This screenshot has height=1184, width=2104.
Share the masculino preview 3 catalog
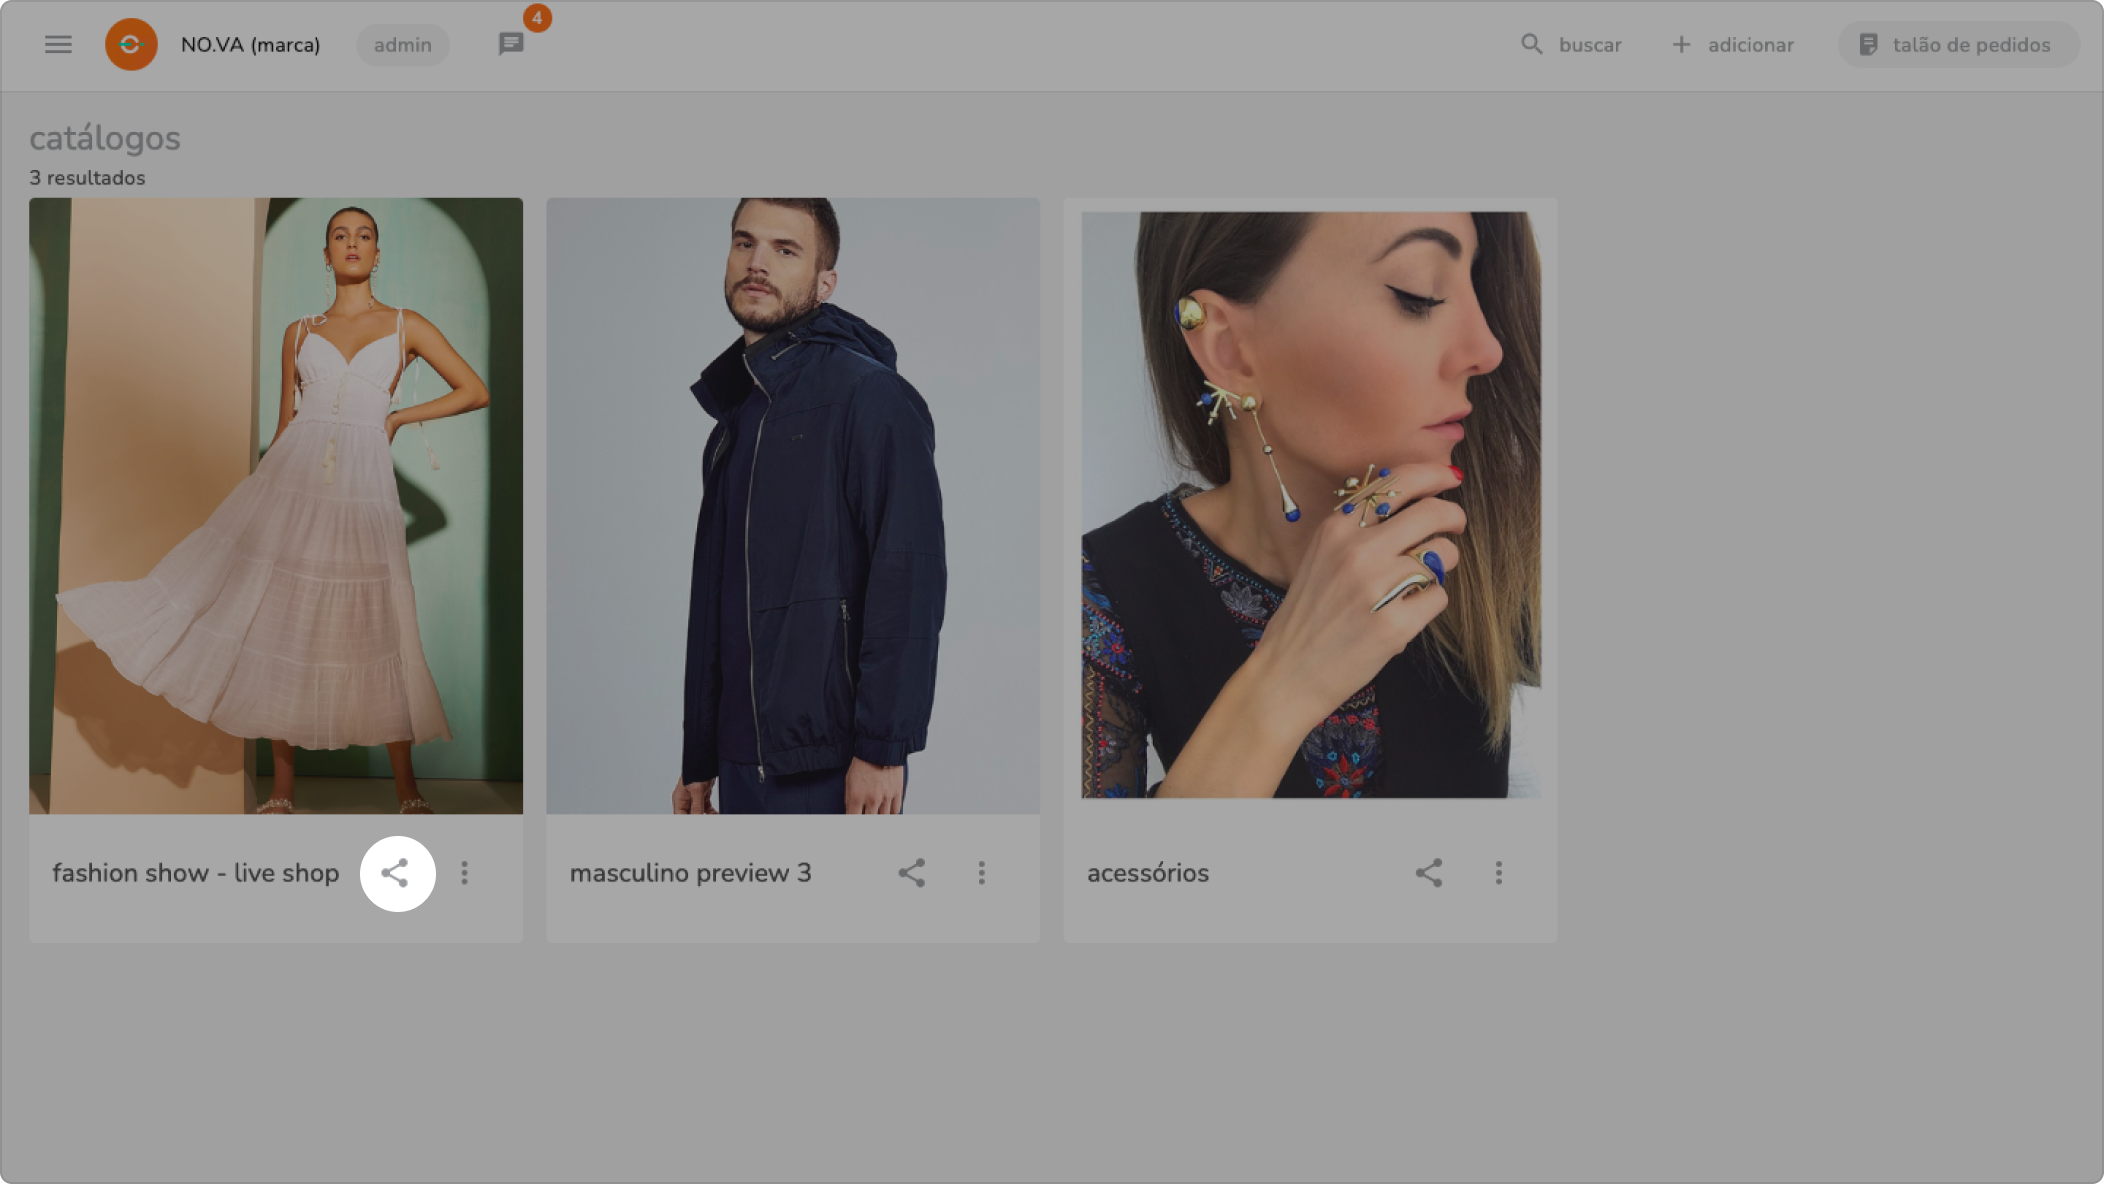(x=911, y=873)
